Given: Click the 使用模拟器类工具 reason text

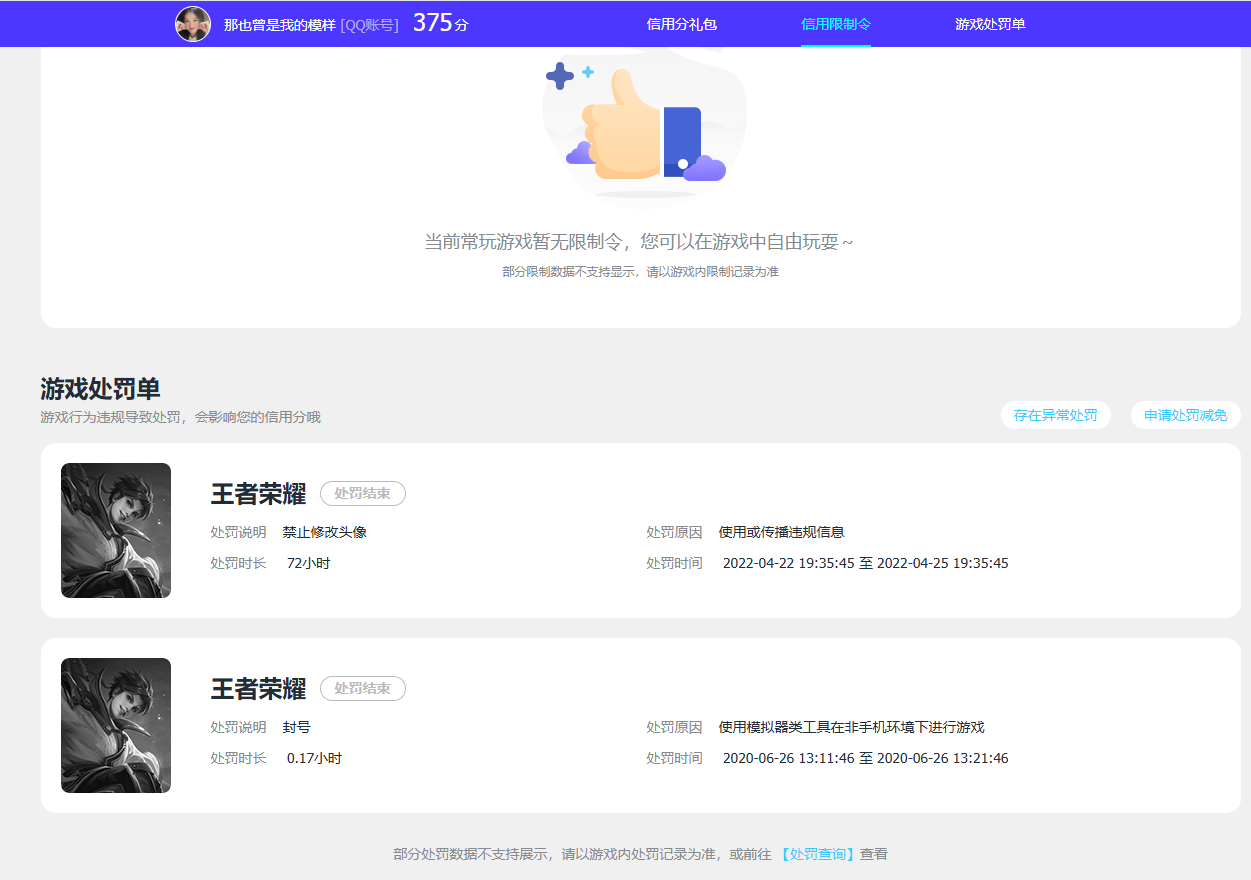Looking at the screenshot, I should tap(851, 727).
